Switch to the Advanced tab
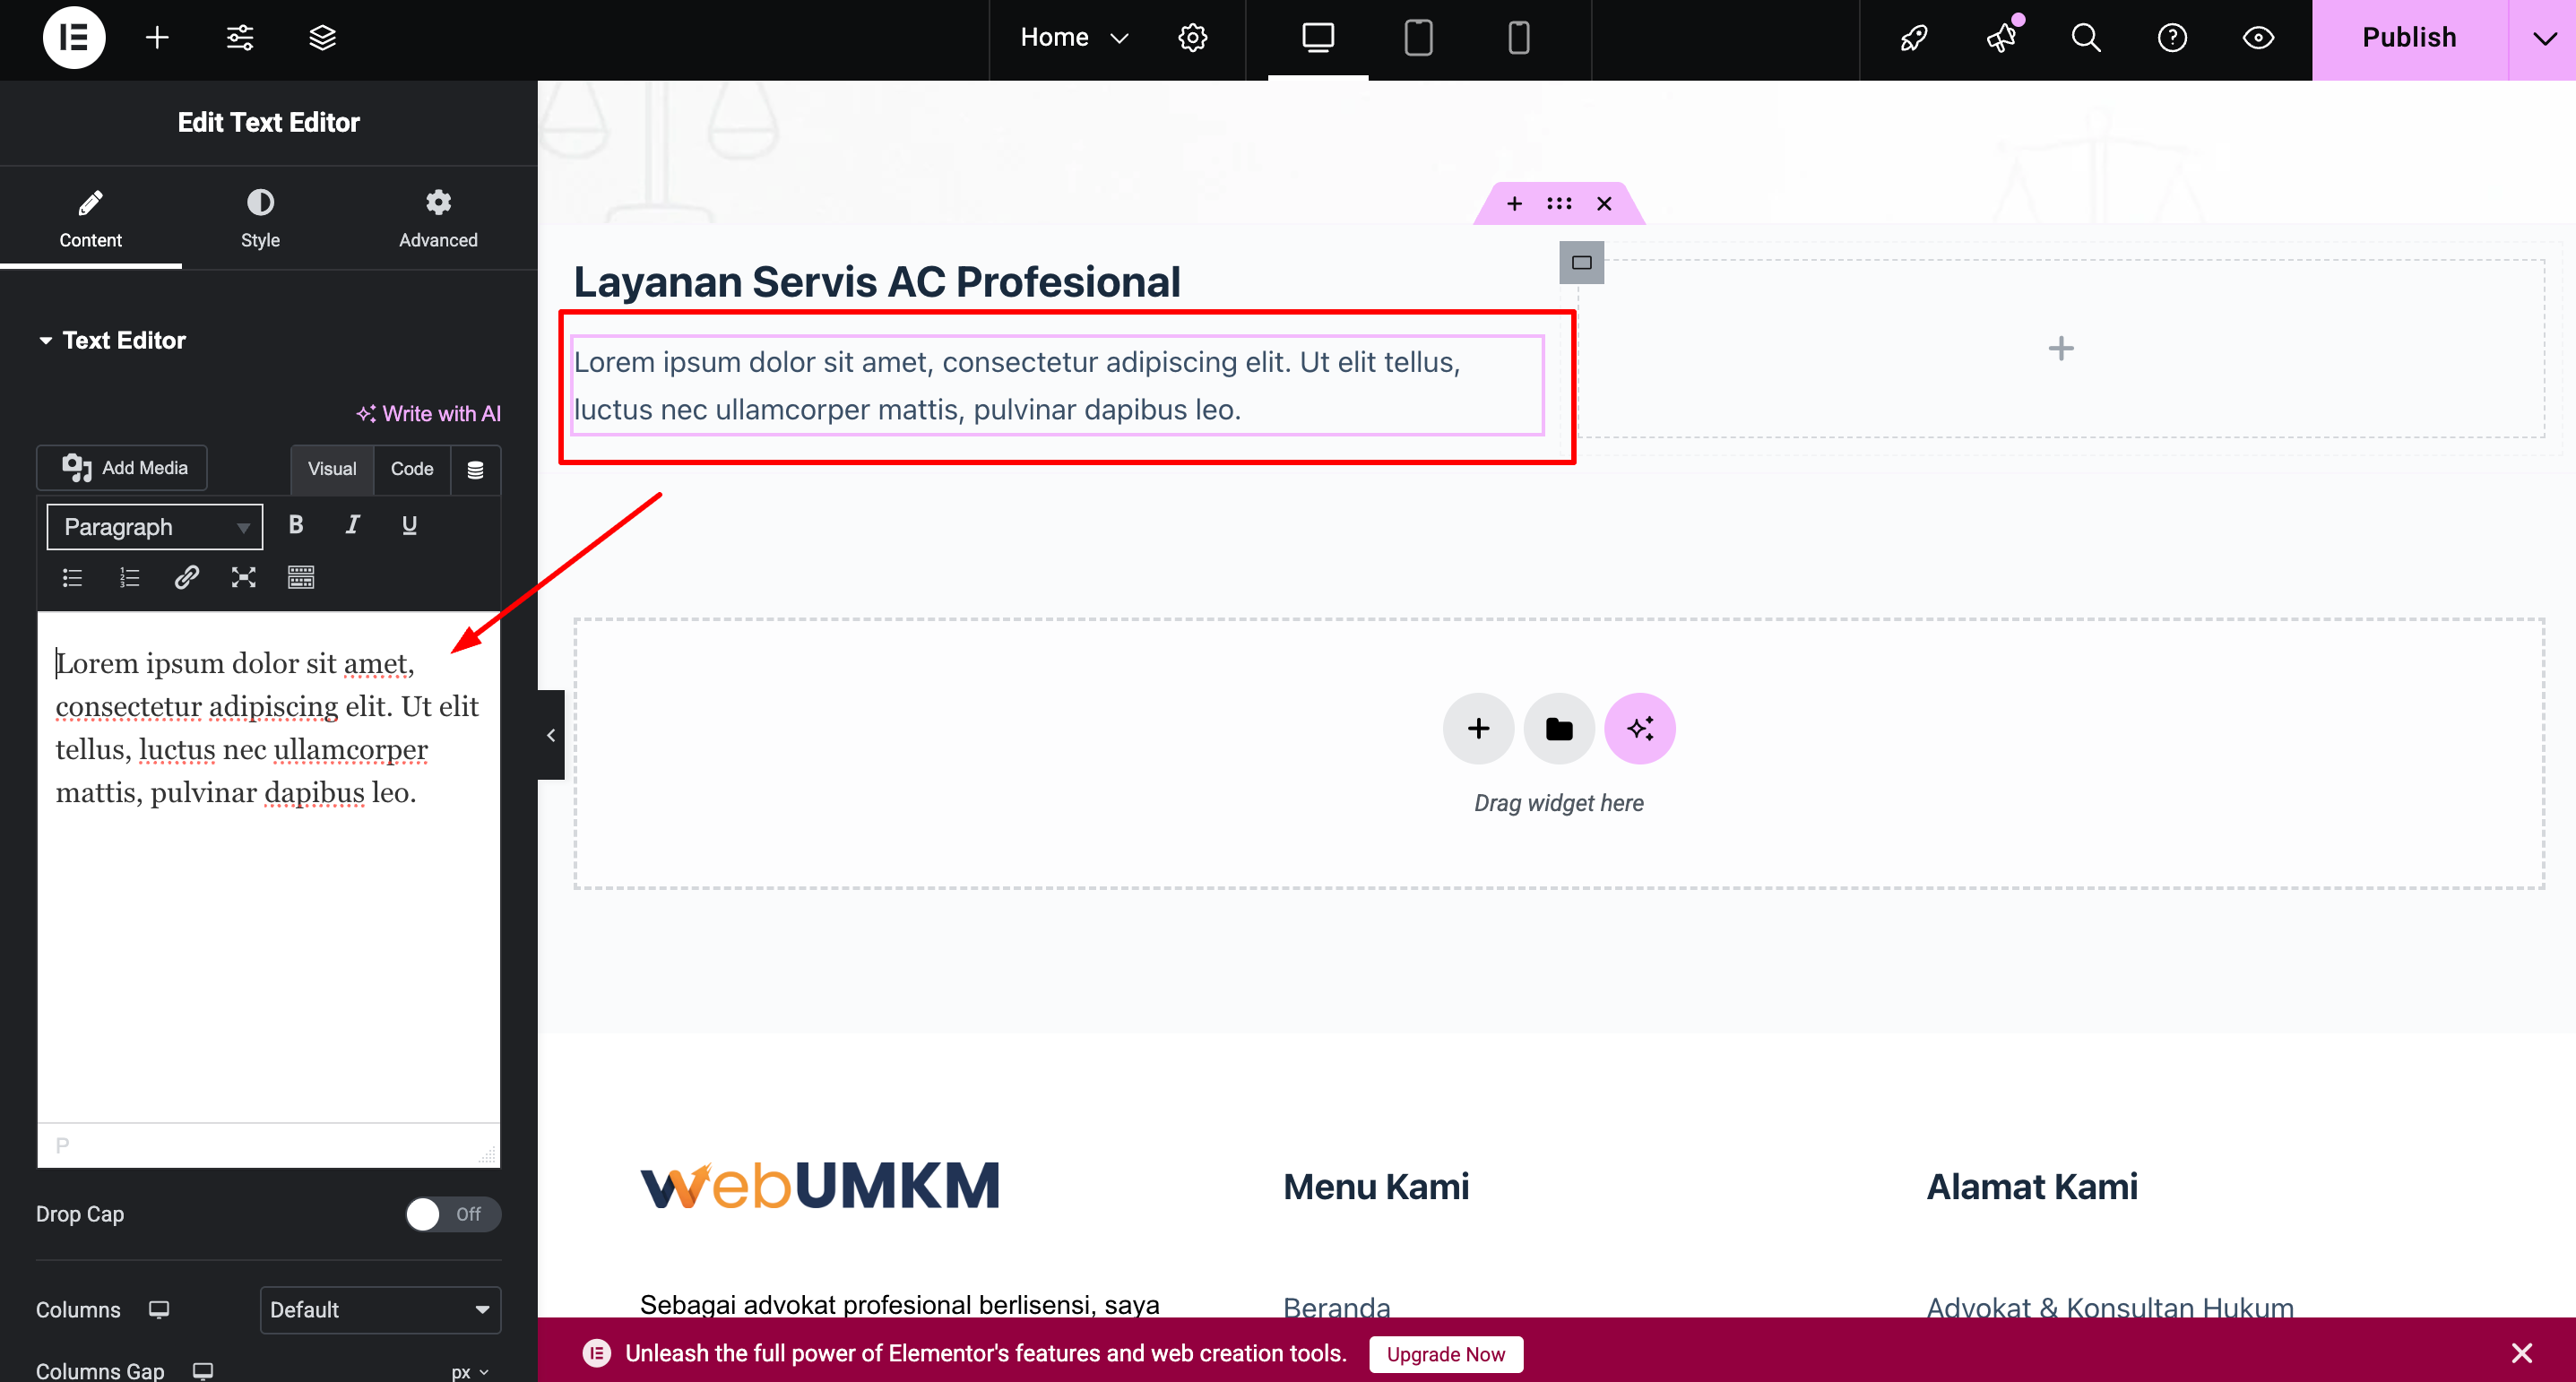 pos(438,218)
